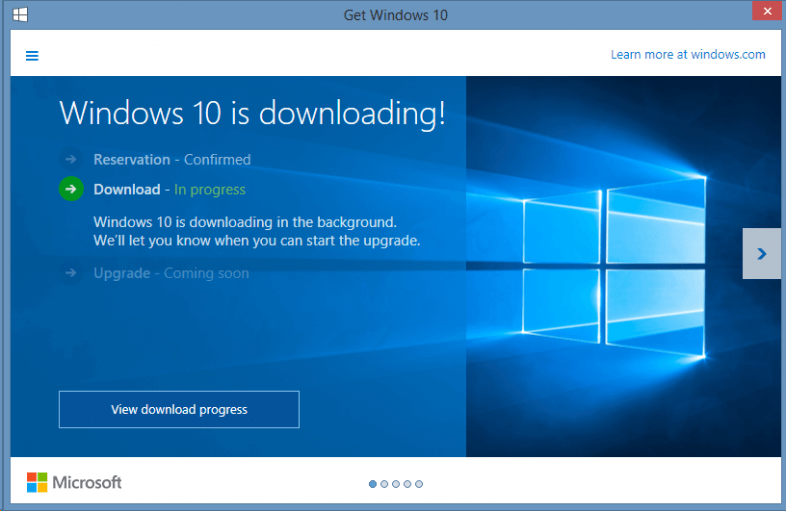Select the second page indicator dot
The height and width of the screenshot is (511, 786).
pyautogui.click(x=384, y=484)
